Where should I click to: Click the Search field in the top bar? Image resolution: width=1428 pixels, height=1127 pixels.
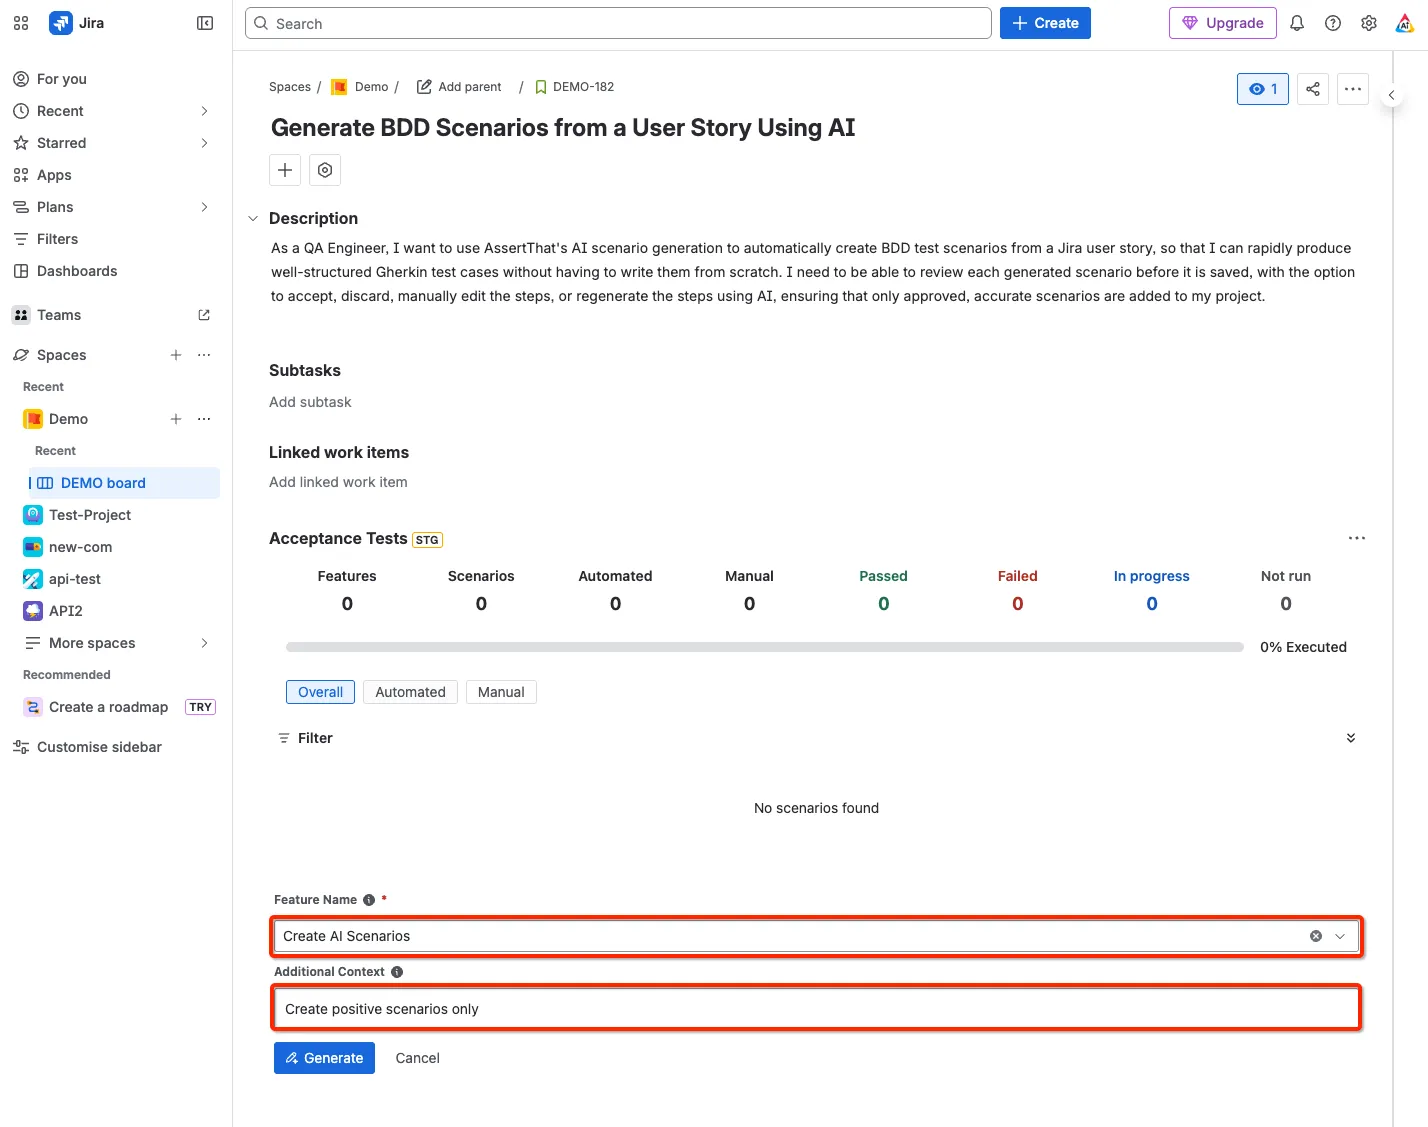618,23
